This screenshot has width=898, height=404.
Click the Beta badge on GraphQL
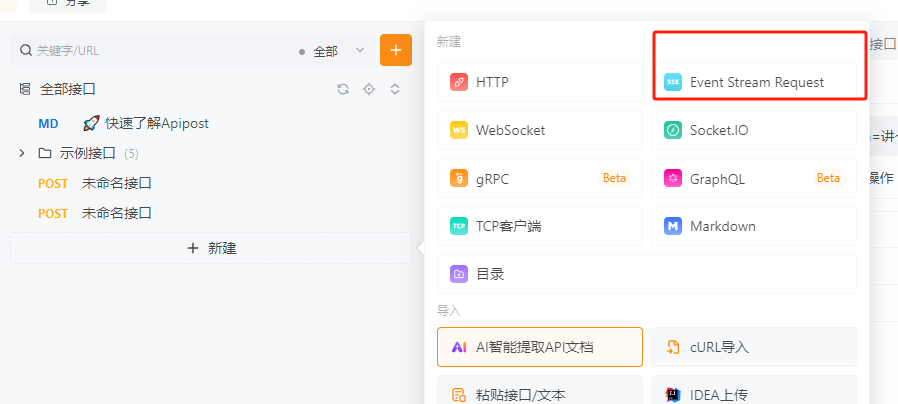tap(828, 178)
